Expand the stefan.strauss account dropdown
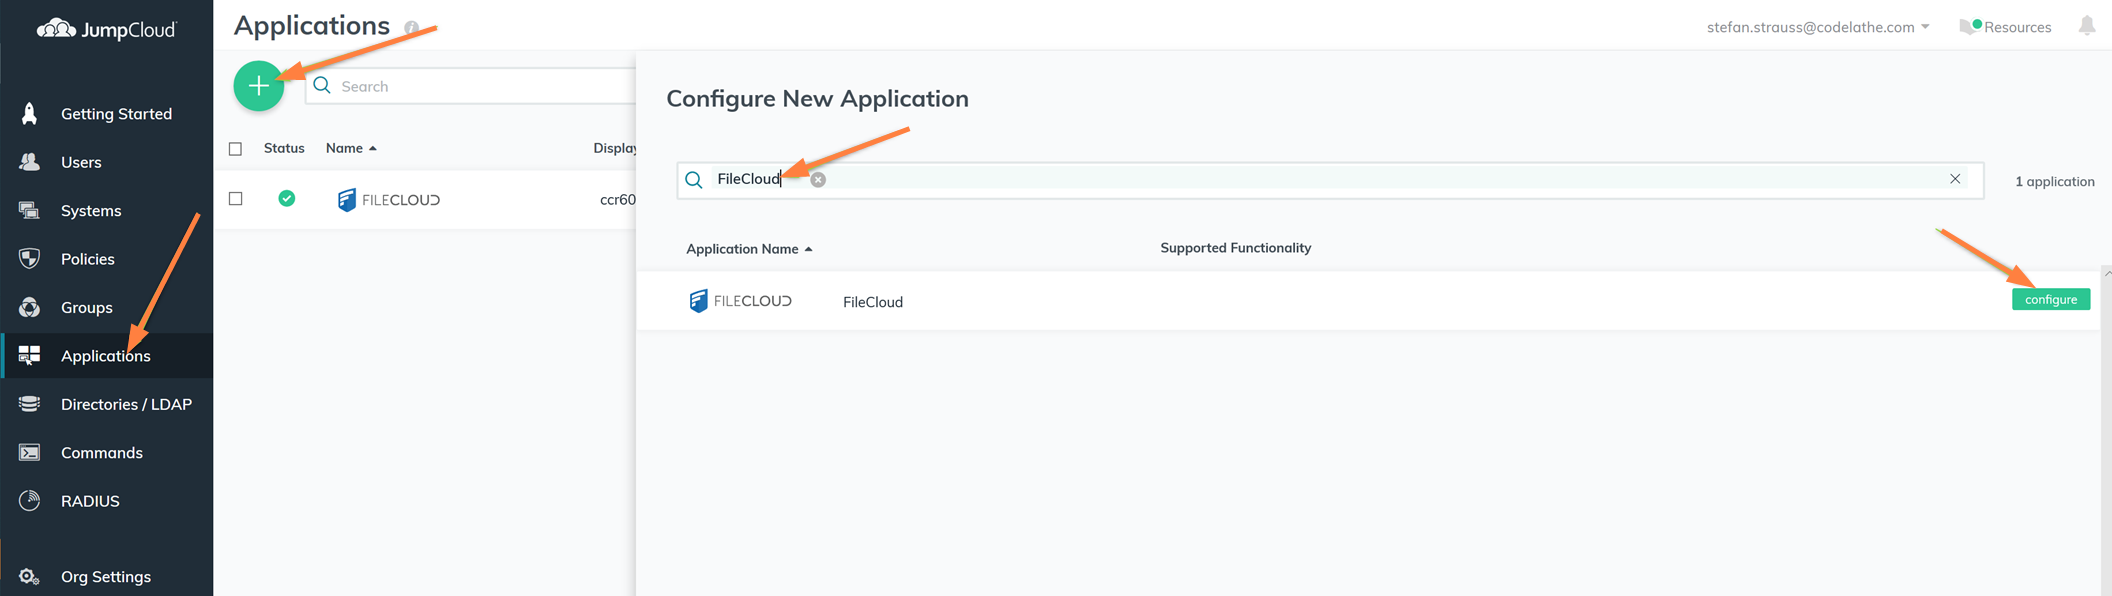 [x=1817, y=27]
